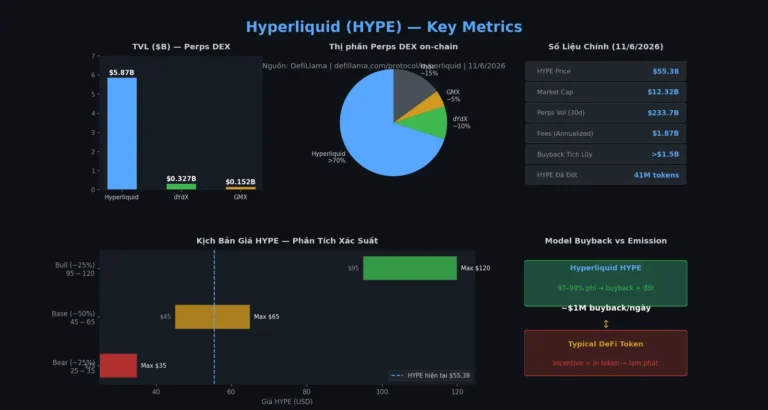This screenshot has width=768, height=410.
Task: Click the "Kịch Bản Giá HYPE — Phân Tích Xác Suất" heading
Action: coord(287,241)
